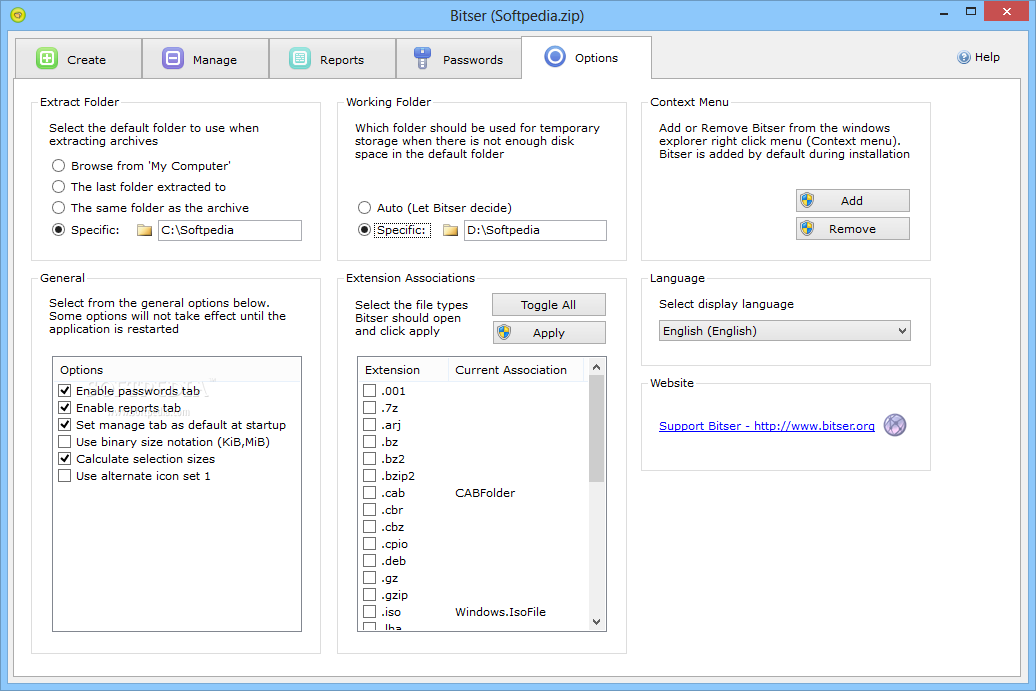Click the Passwords key icon
Screen dimensions: 1036x691
click(422, 58)
